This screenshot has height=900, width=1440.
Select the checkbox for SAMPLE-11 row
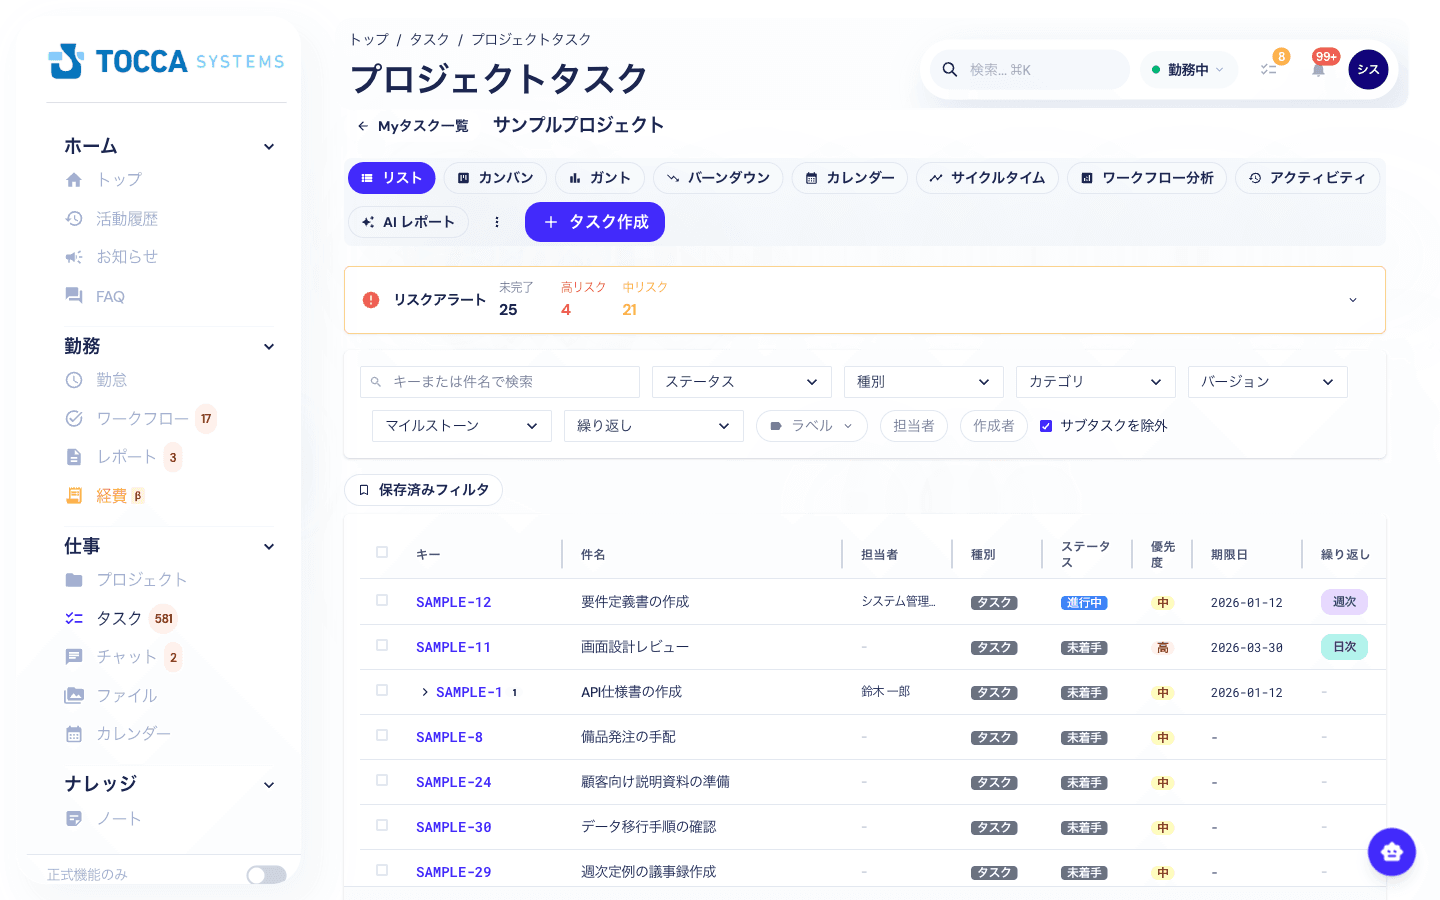click(382, 645)
